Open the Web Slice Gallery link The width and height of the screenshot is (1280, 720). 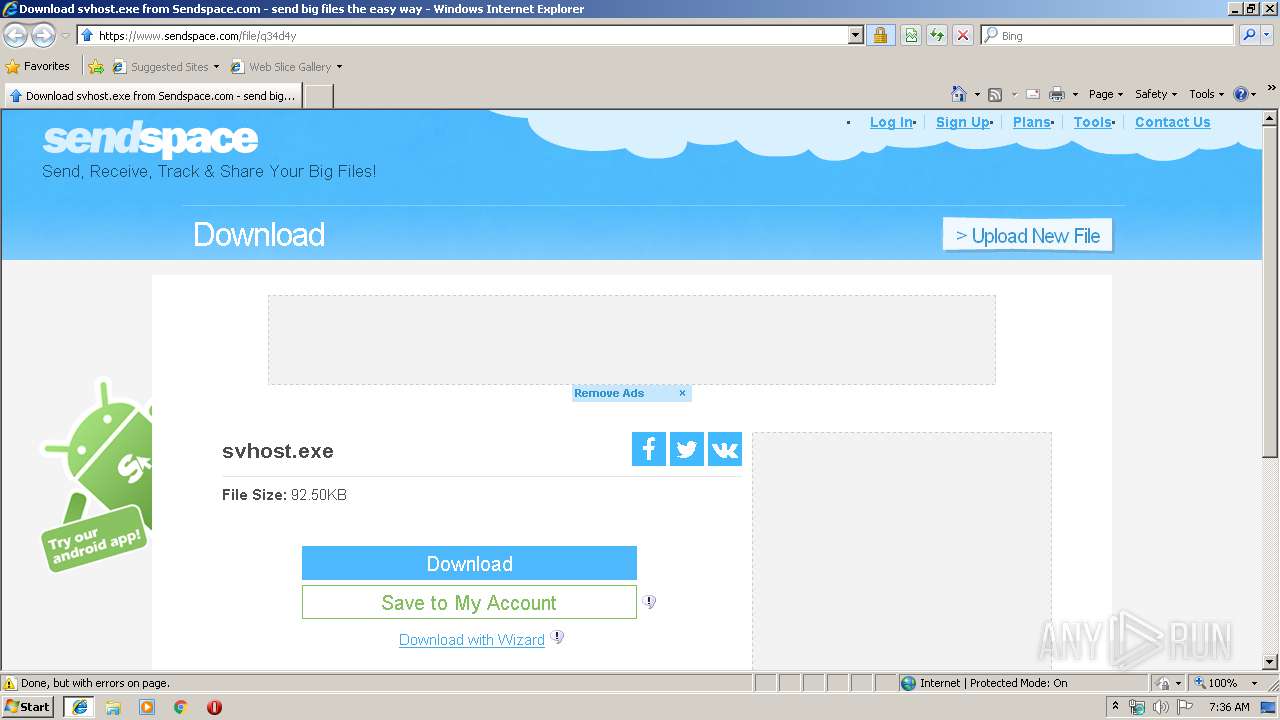point(286,67)
